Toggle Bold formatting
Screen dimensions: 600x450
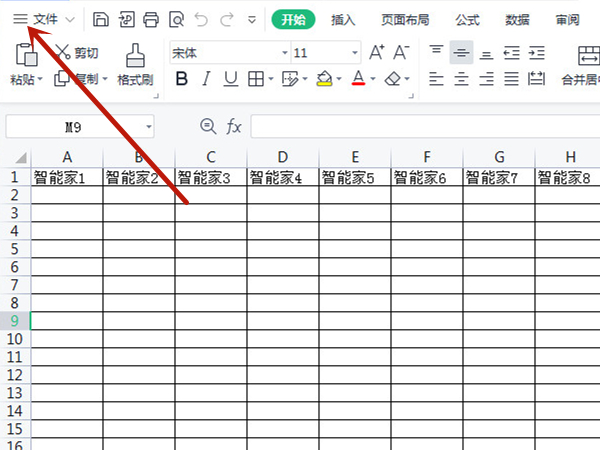click(x=181, y=78)
